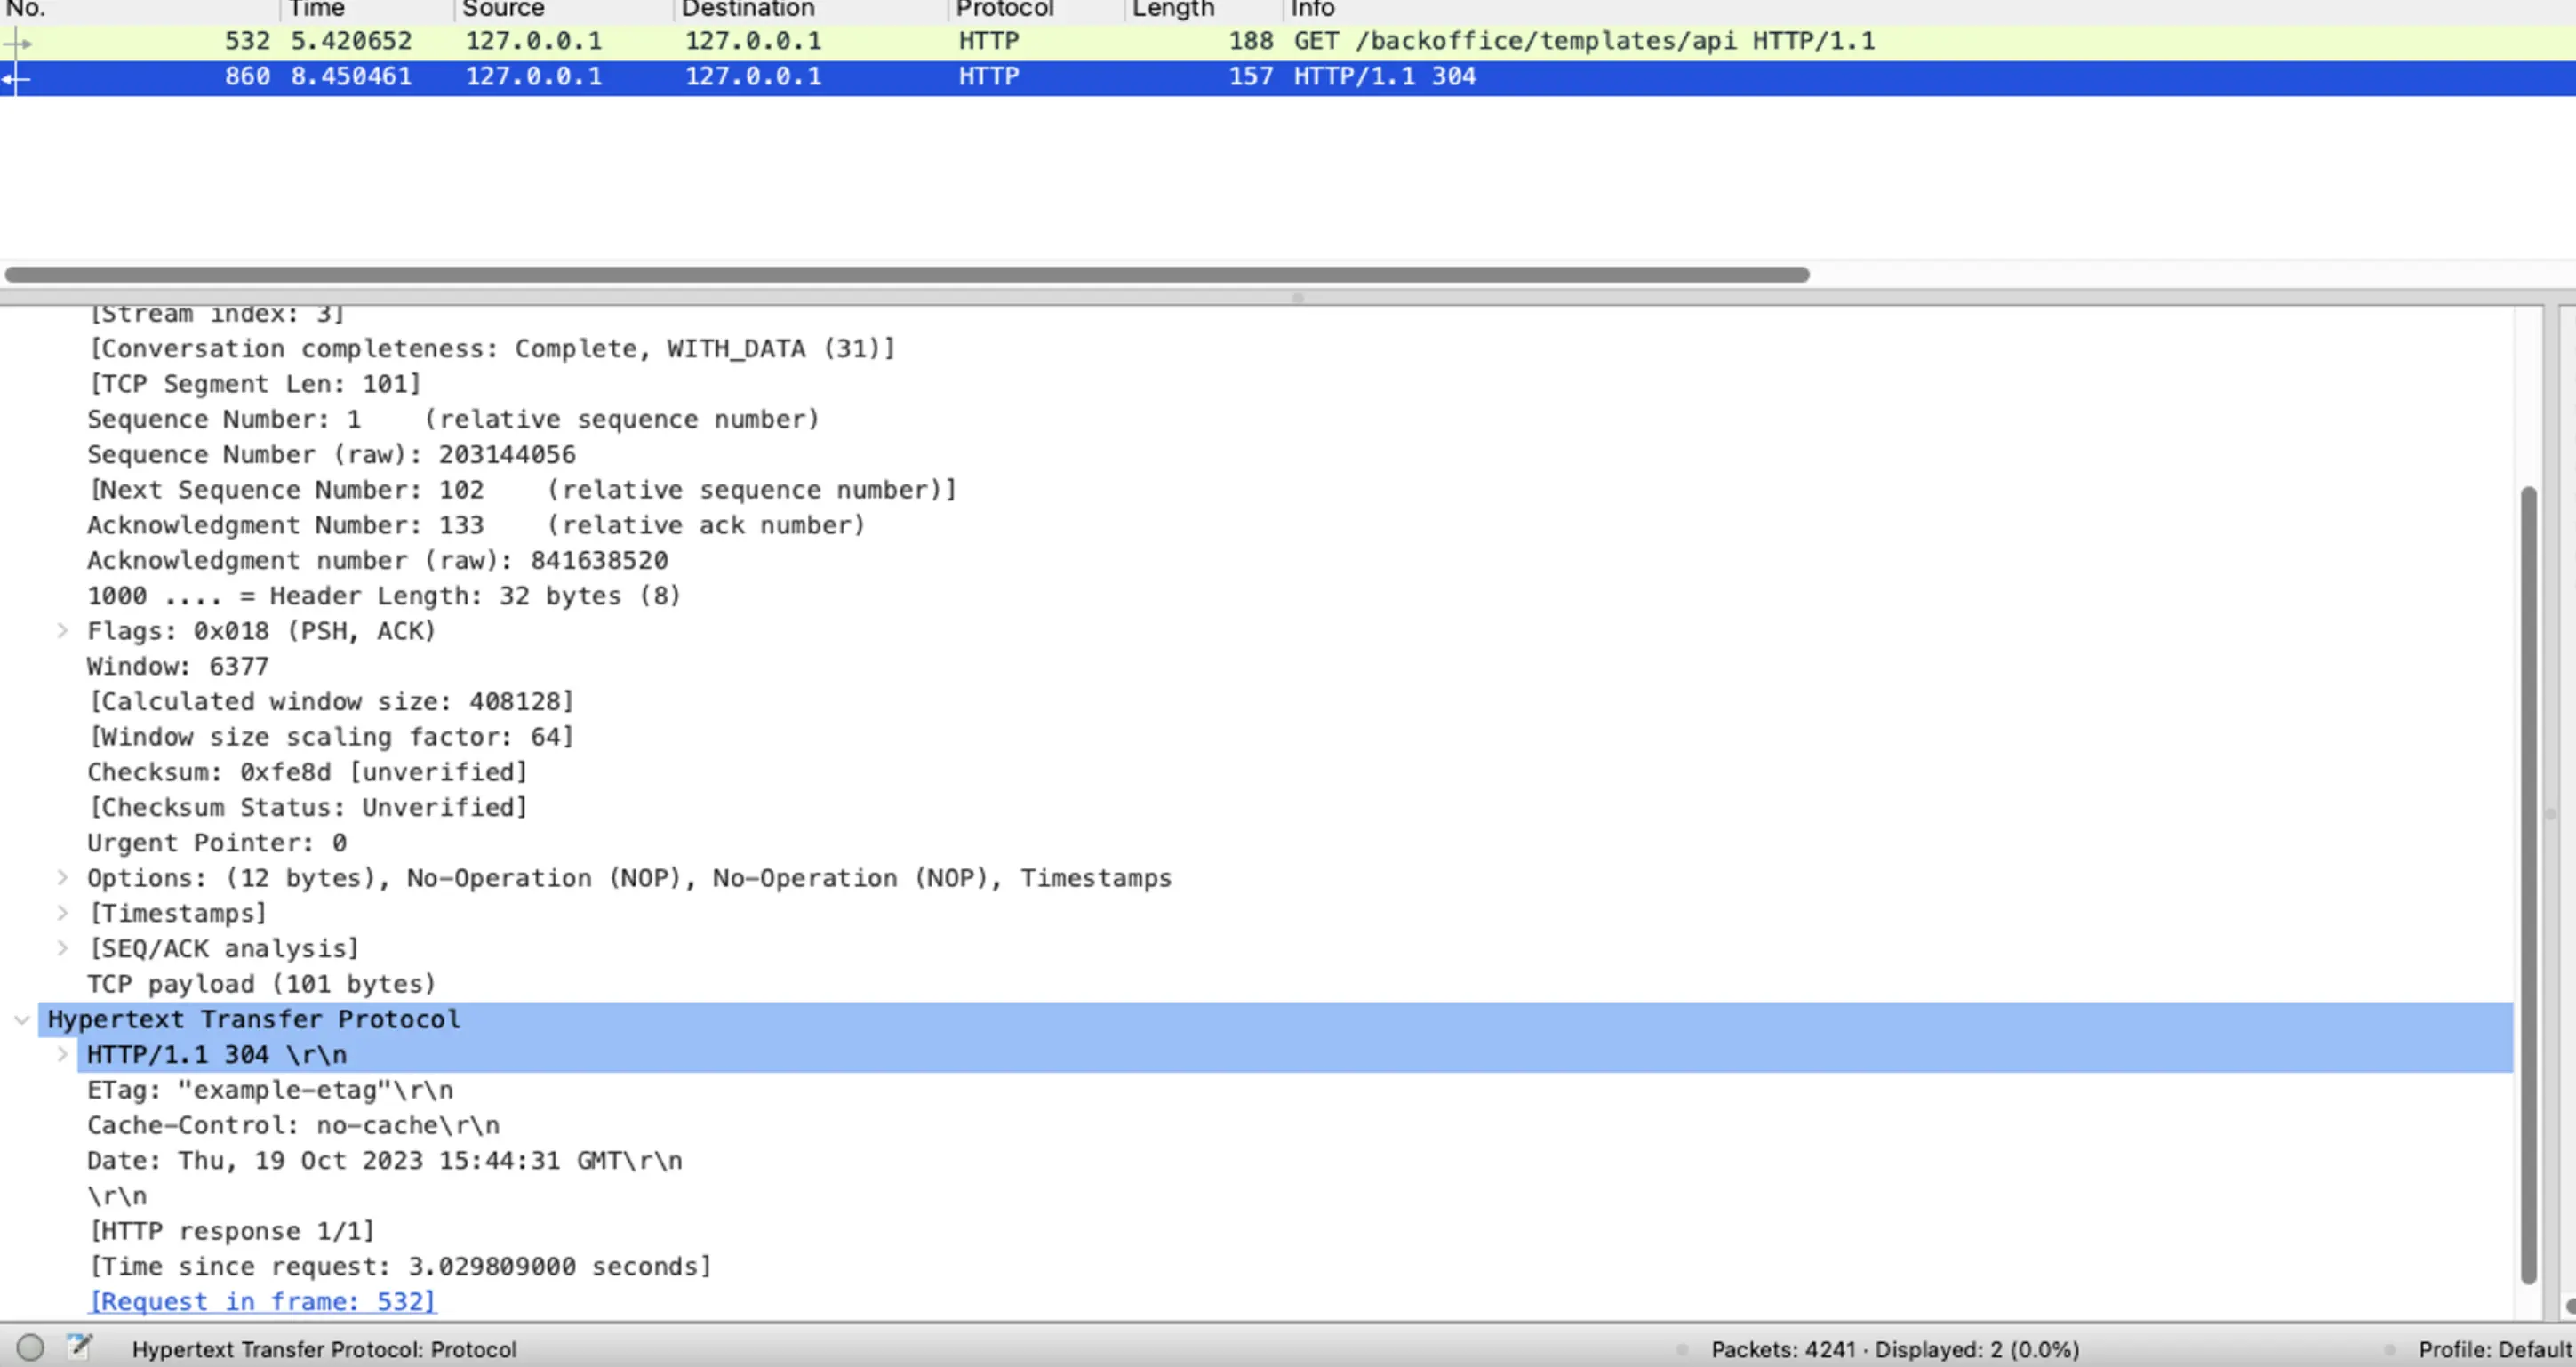Expand the TCP Options field
2576x1367 pixels.
pos(62,878)
